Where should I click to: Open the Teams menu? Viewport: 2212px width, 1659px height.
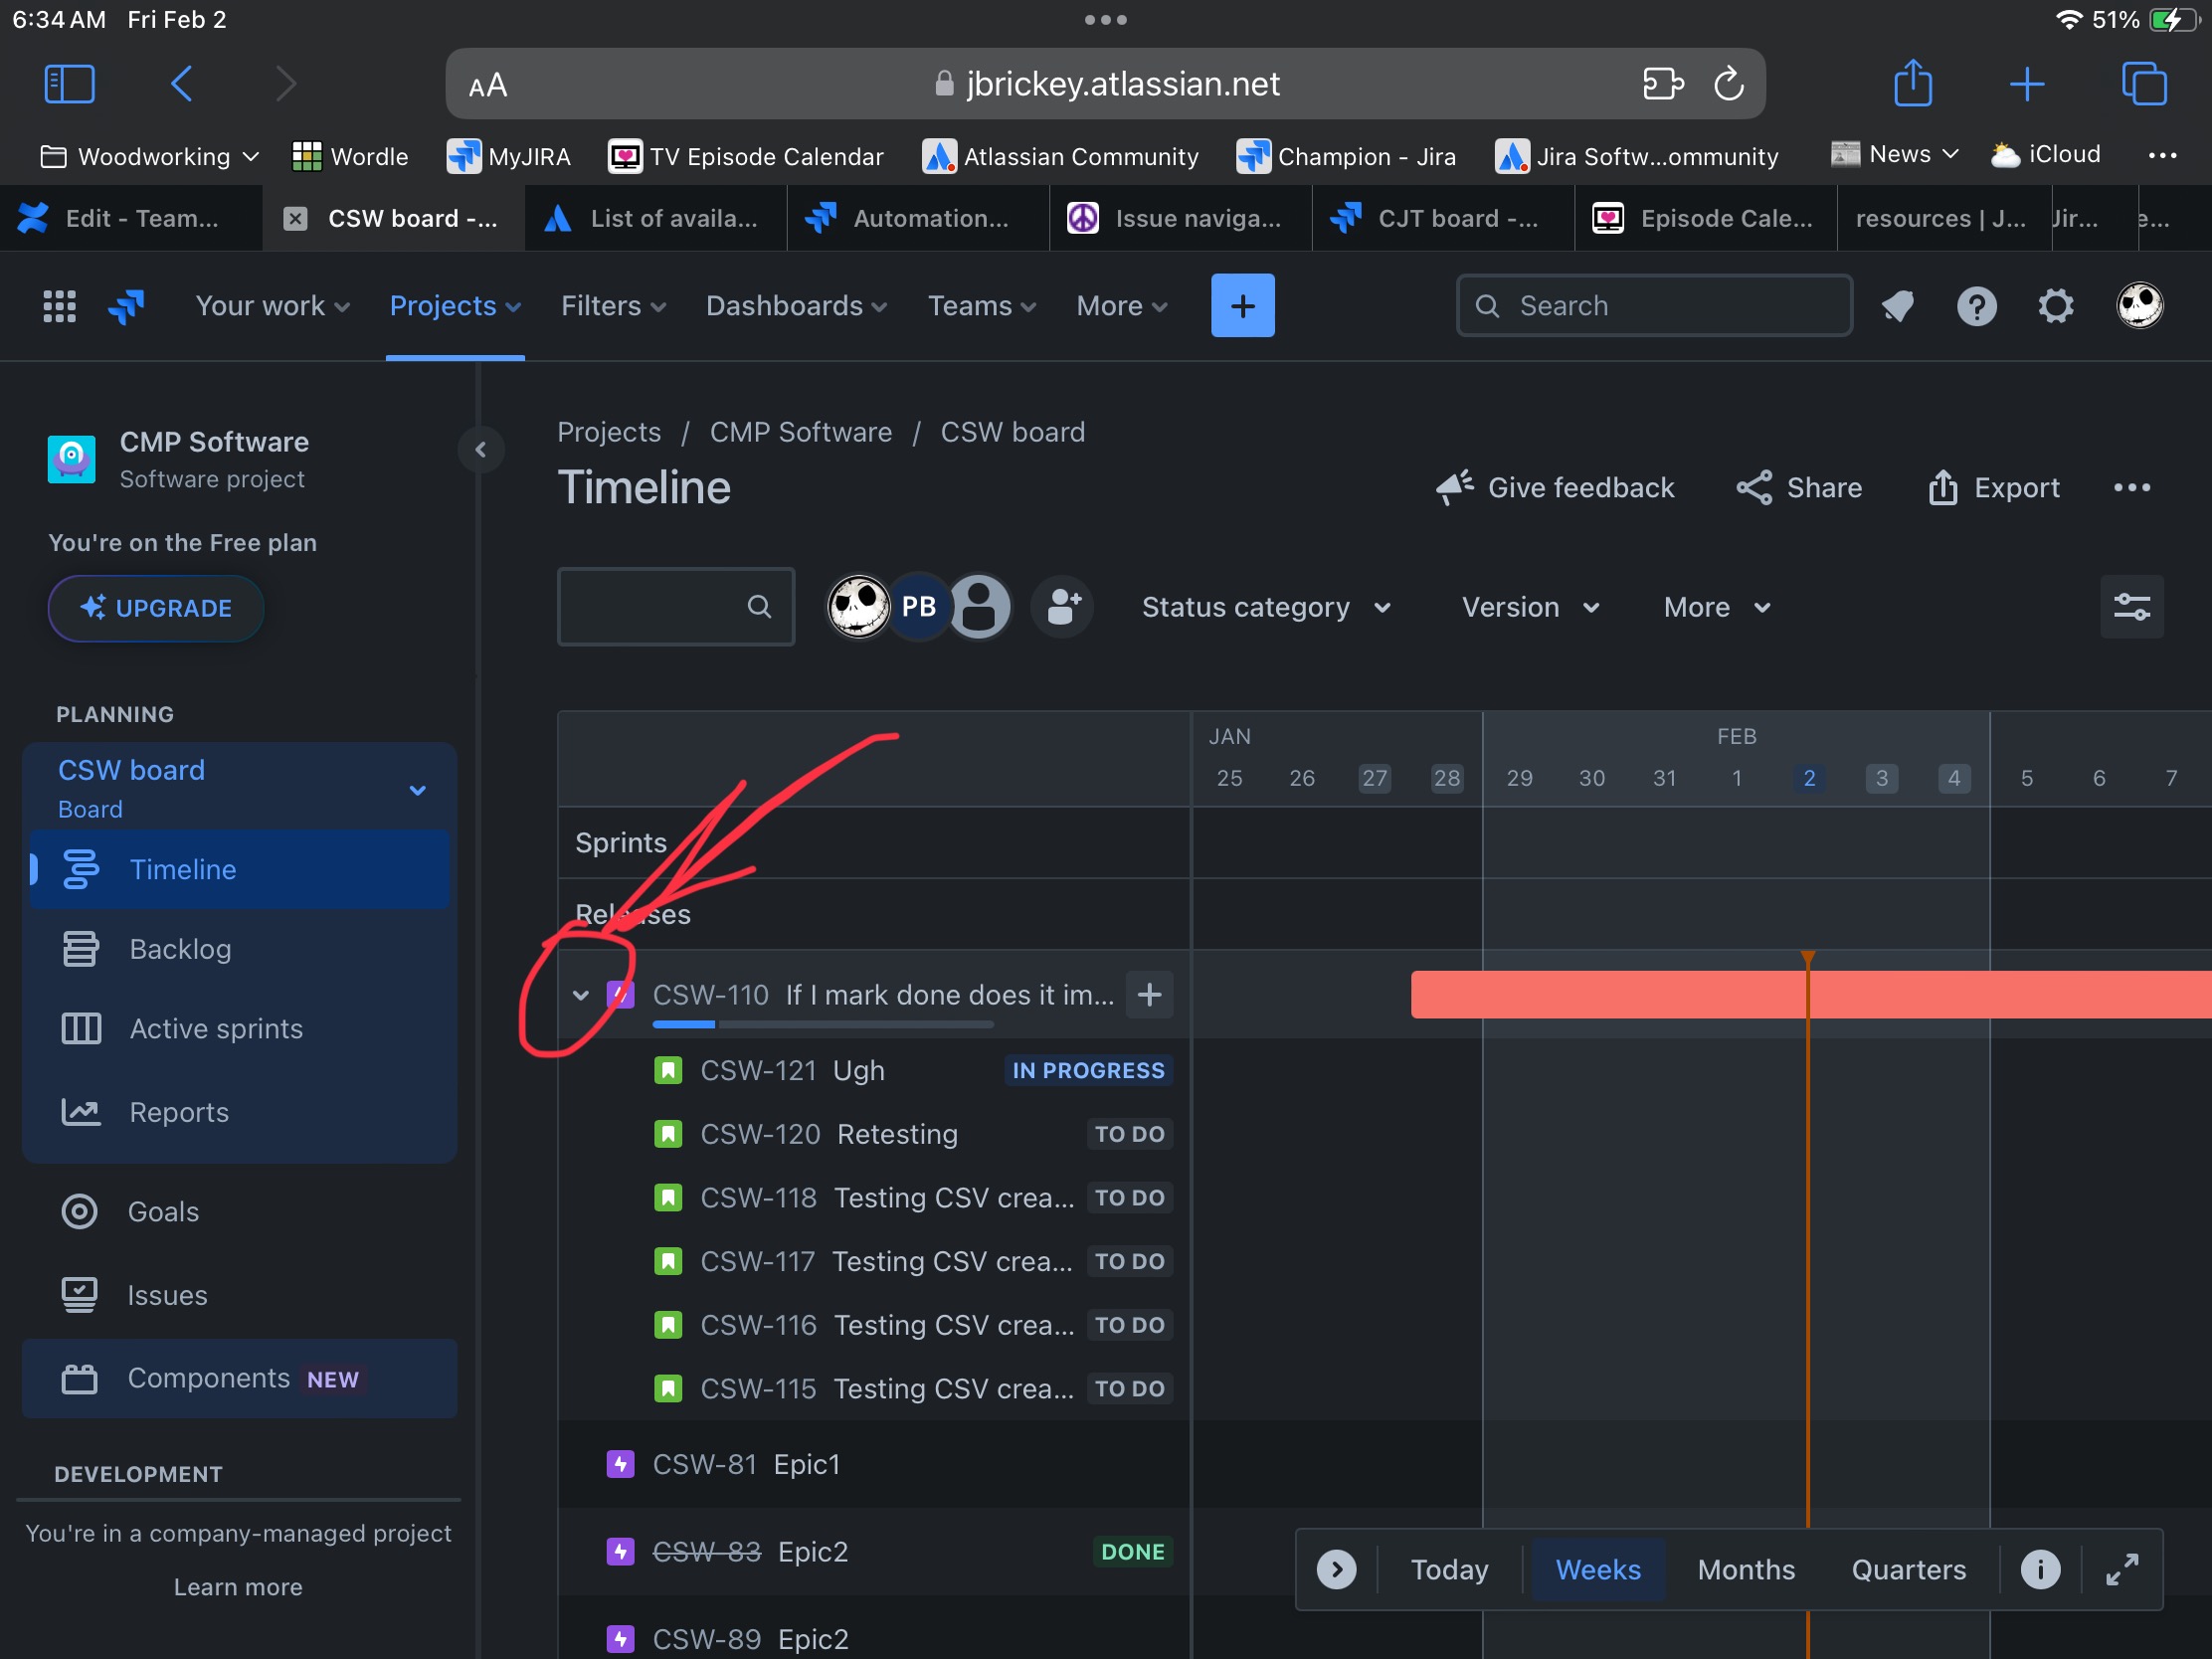tap(980, 306)
